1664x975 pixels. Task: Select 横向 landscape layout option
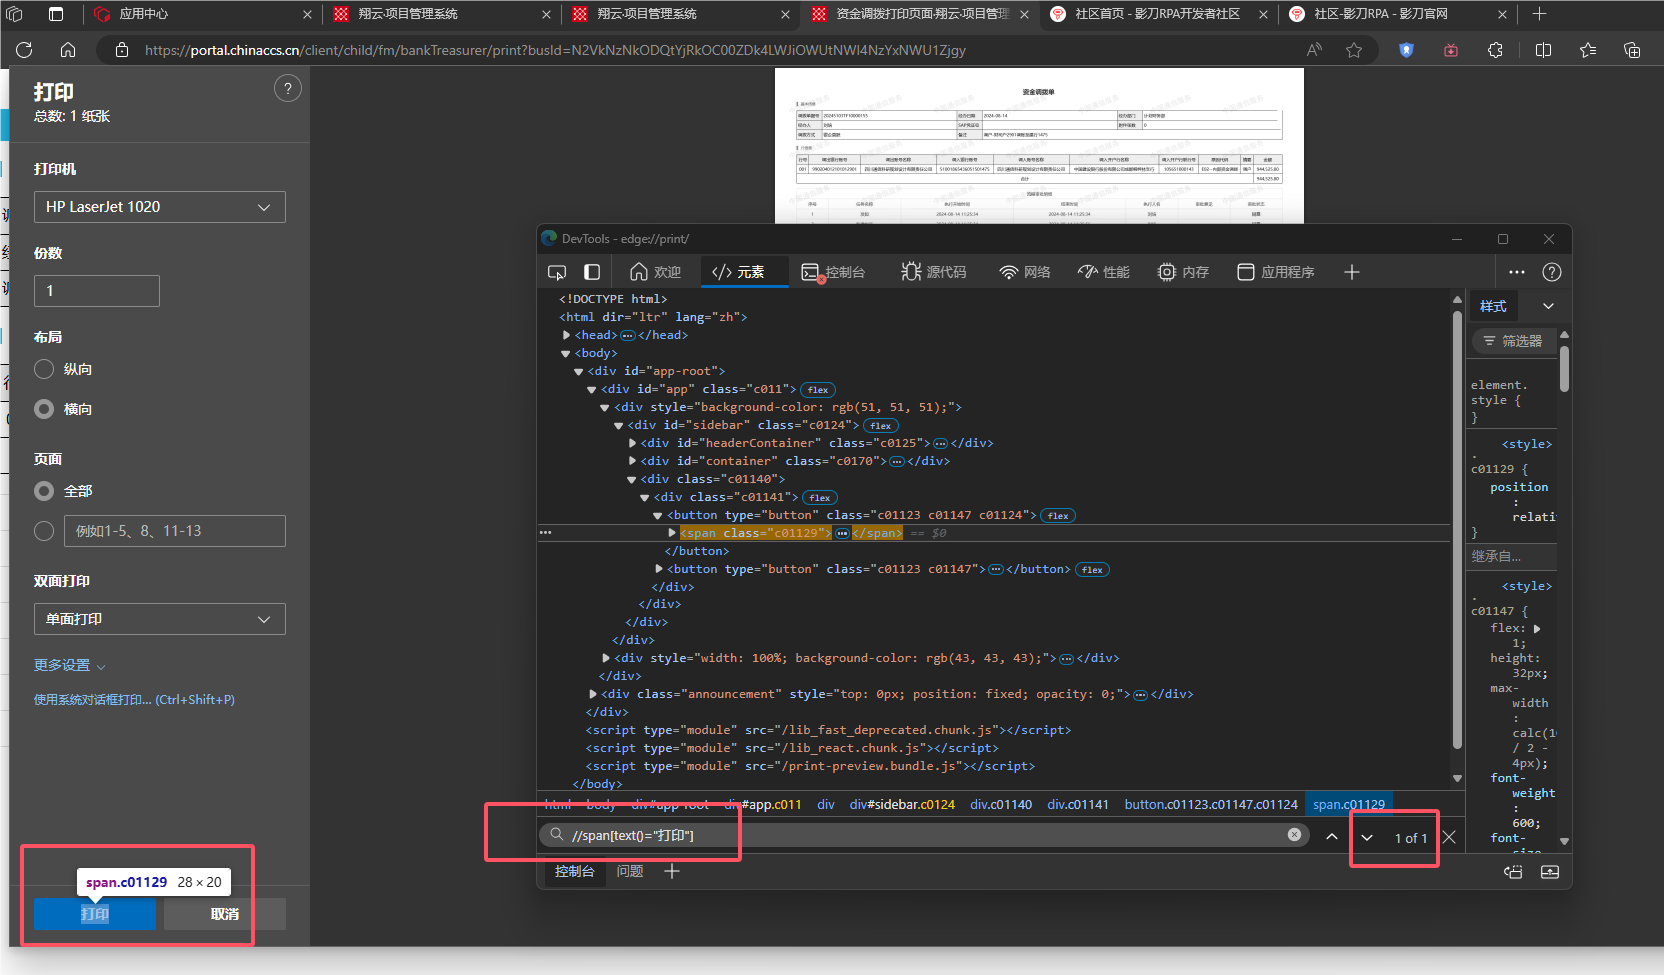click(44, 409)
